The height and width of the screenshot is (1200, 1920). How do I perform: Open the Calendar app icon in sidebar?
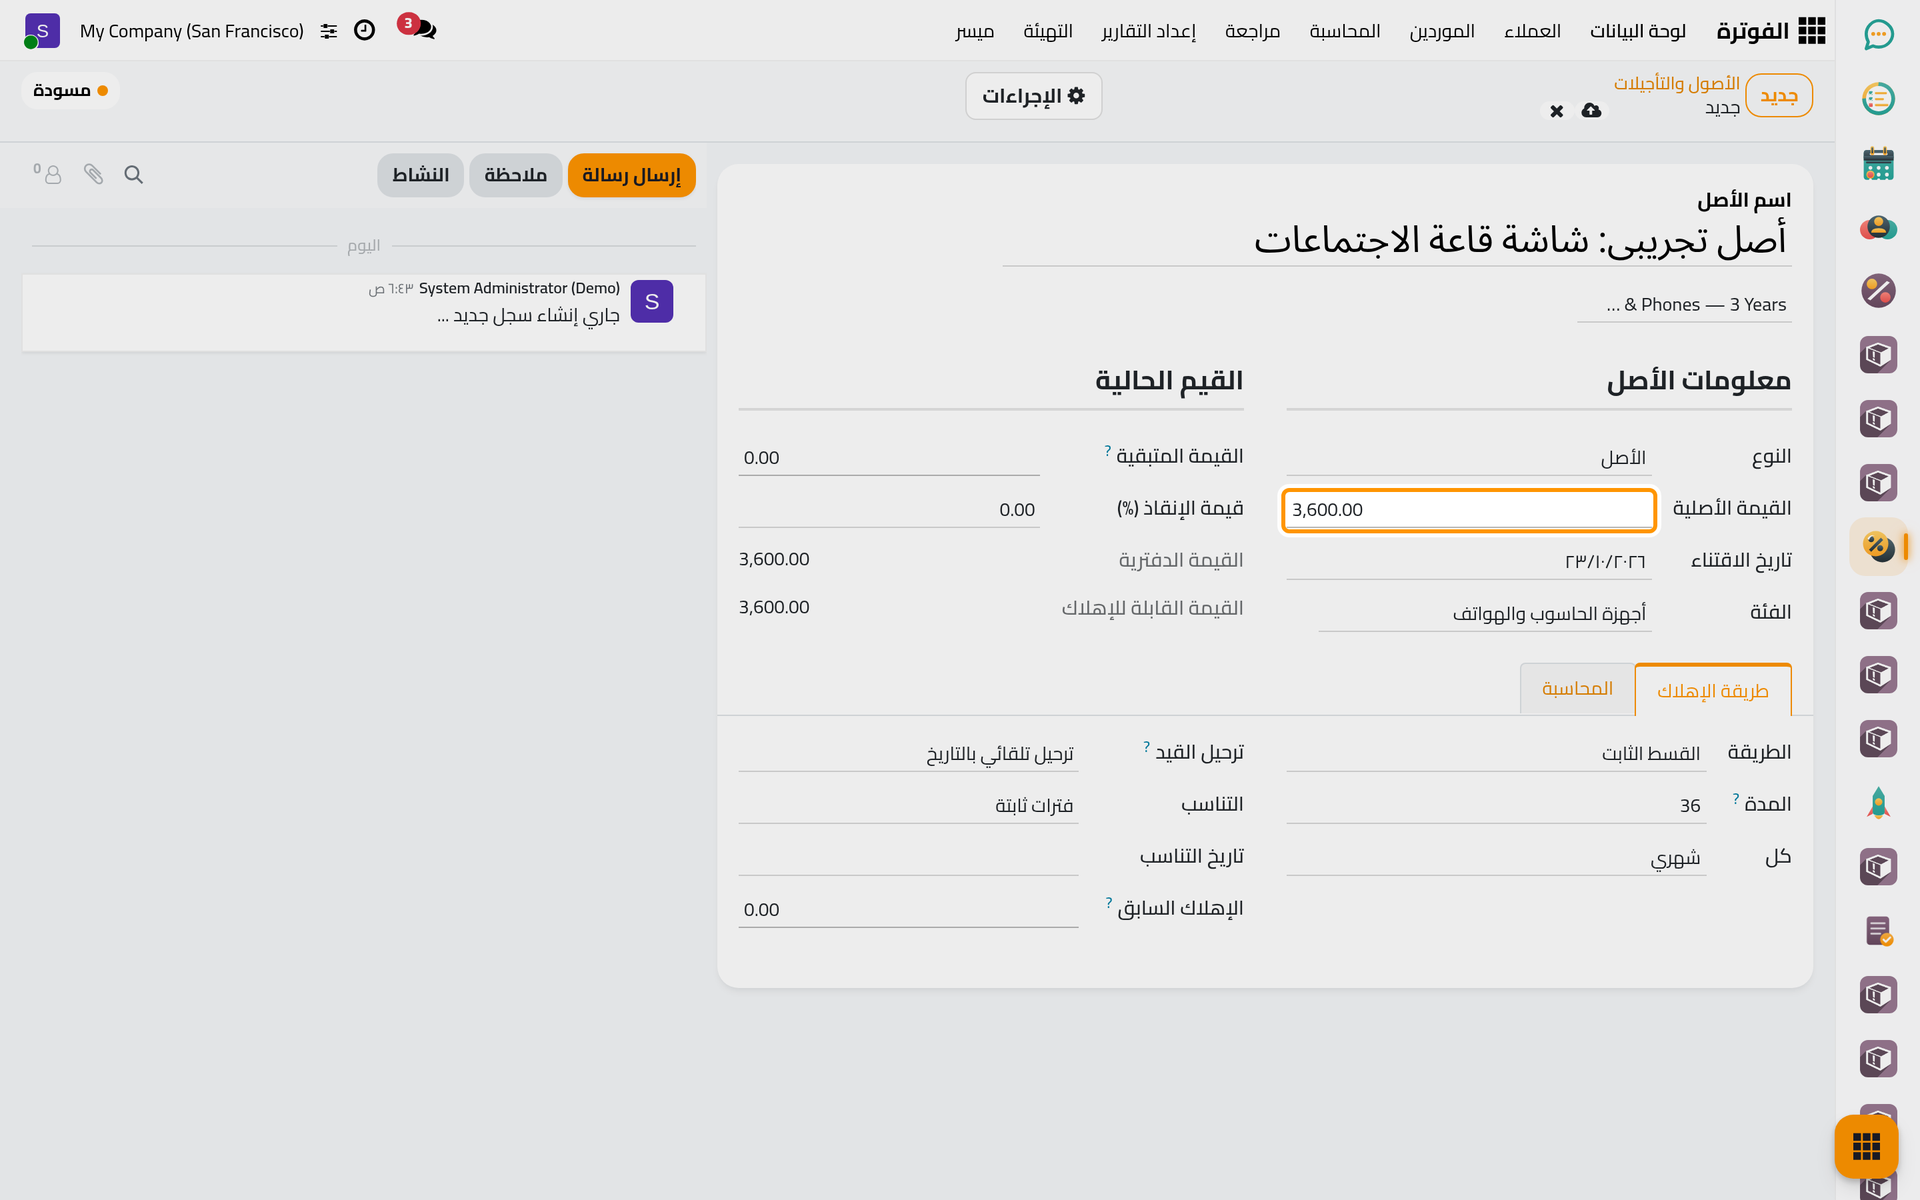[x=1878, y=163]
